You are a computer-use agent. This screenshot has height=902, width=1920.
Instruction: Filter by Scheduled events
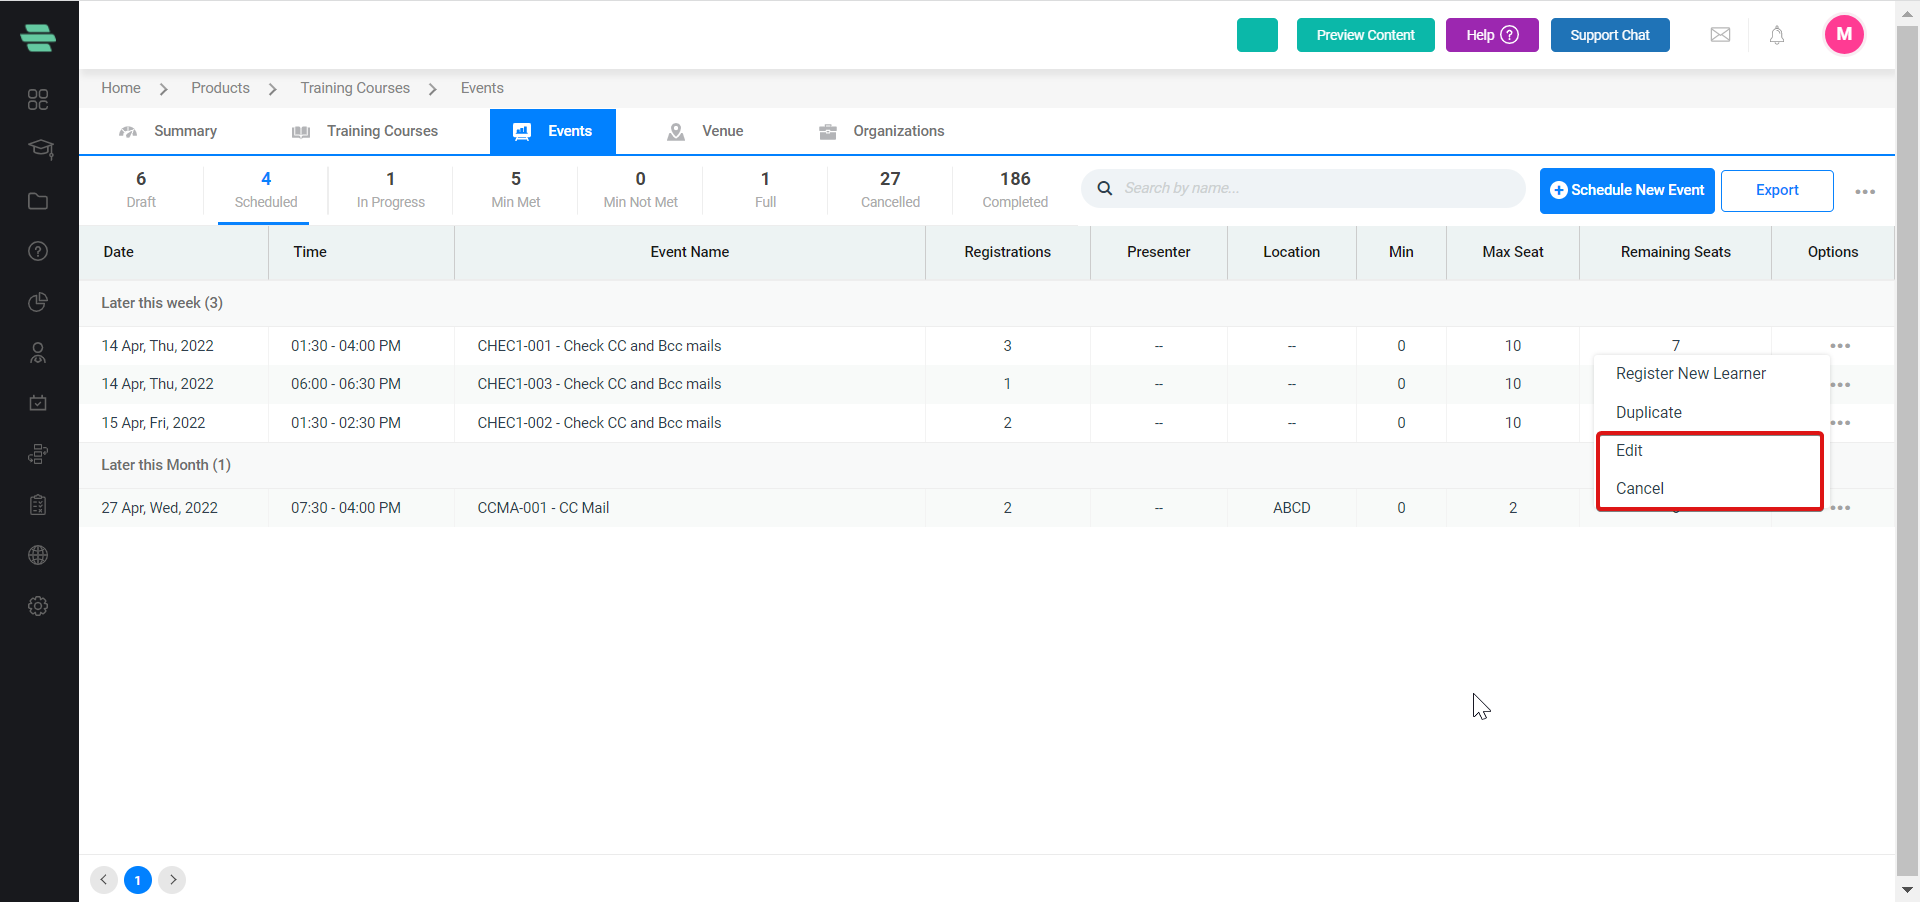266,190
